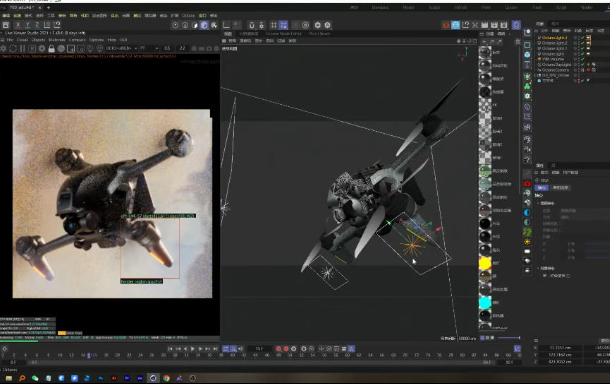Open the Live Viewer Materials menu

[57, 40]
